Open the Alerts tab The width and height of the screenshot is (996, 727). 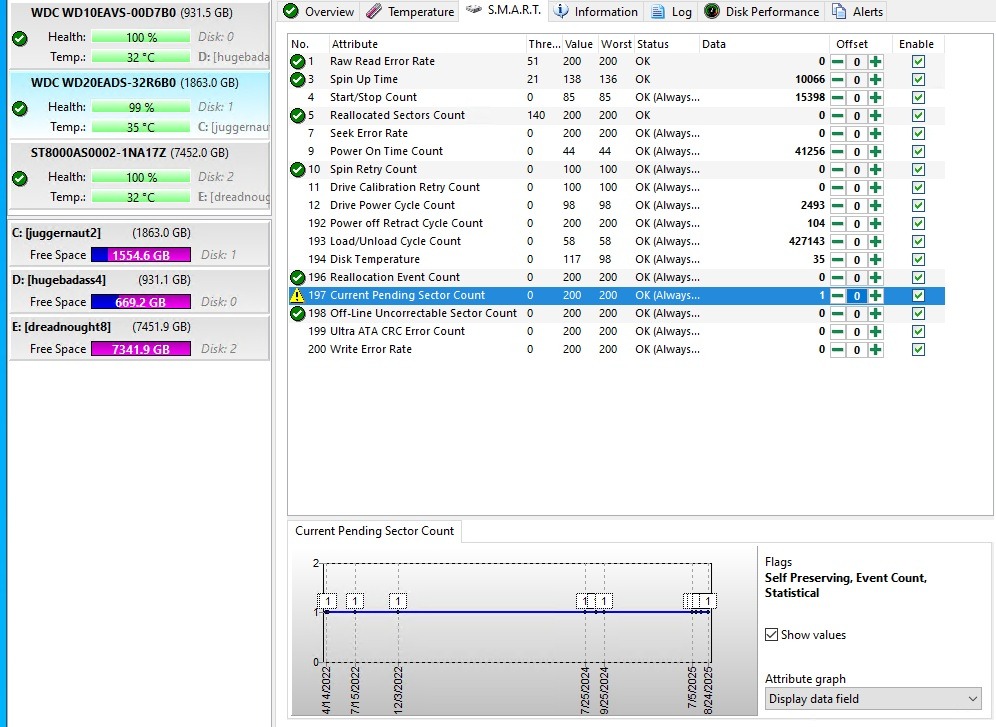click(x=858, y=11)
